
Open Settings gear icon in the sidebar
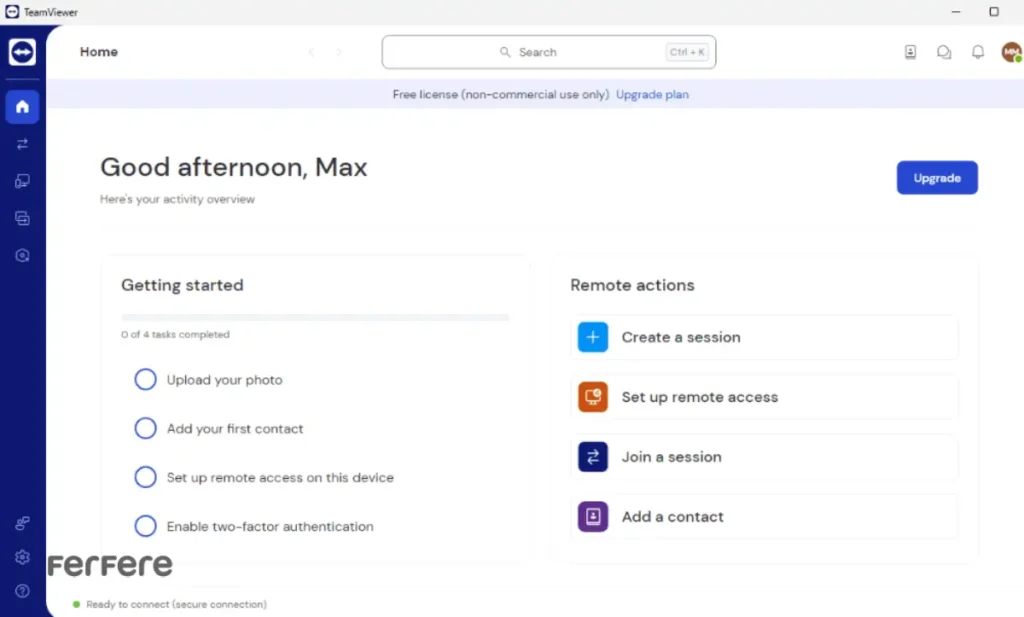click(22, 557)
